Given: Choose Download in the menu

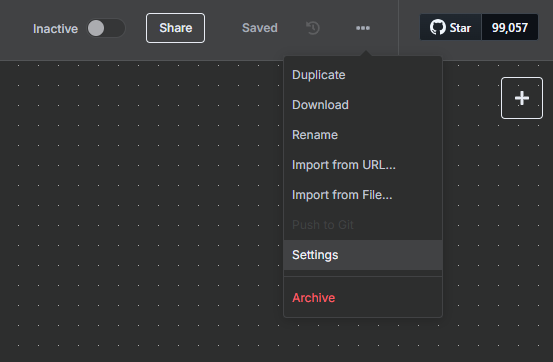Looking at the screenshot, I should pos(363,105).
